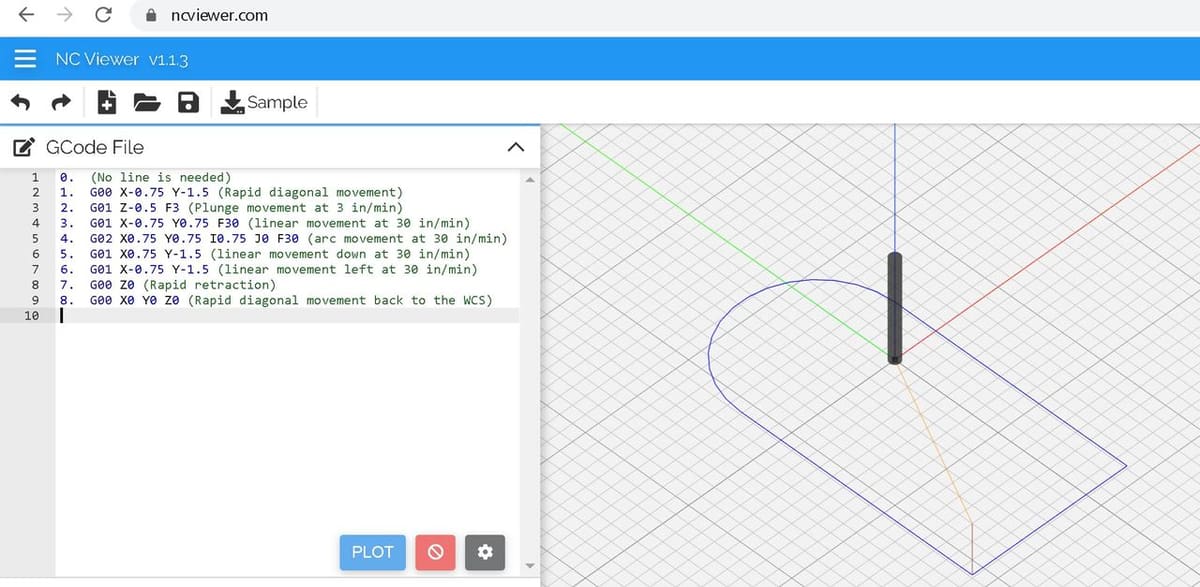Viewport: 1200px width, 587px height.
Task: Click the NC Viewer v1.1.3 title
Action: tap(122, 59)
